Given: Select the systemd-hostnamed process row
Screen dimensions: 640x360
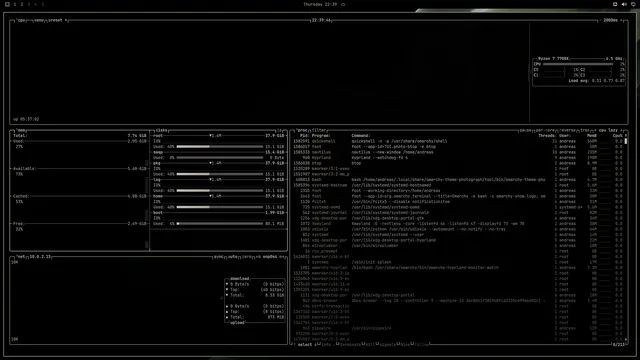Looking at the screenshot, I should (458, 185).
